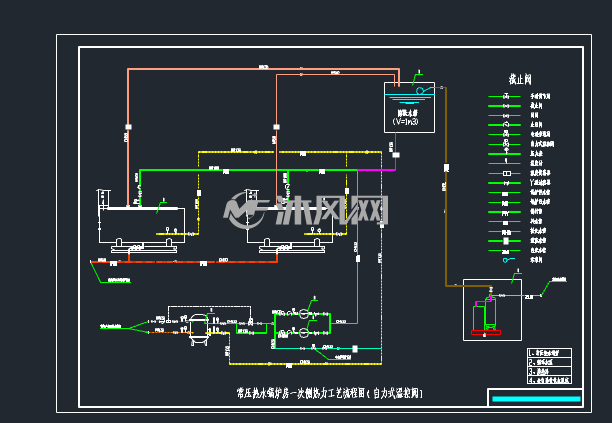Select the left hot water boiler body

[x=142, y=225]
